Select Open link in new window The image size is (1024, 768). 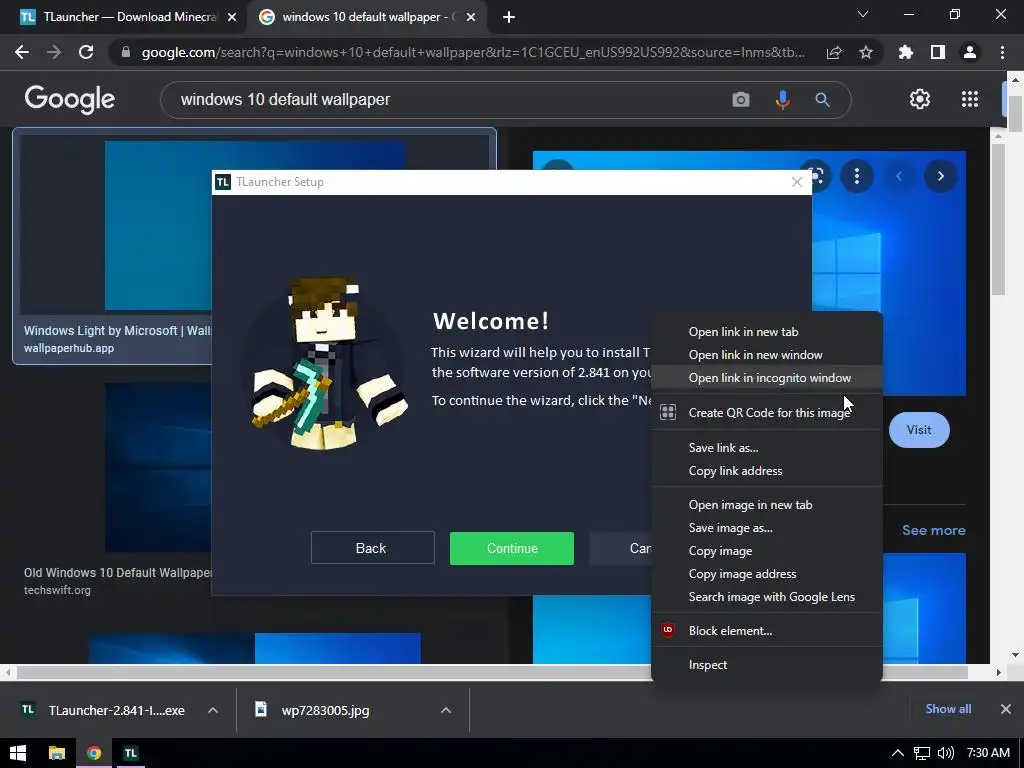[767, 355]
